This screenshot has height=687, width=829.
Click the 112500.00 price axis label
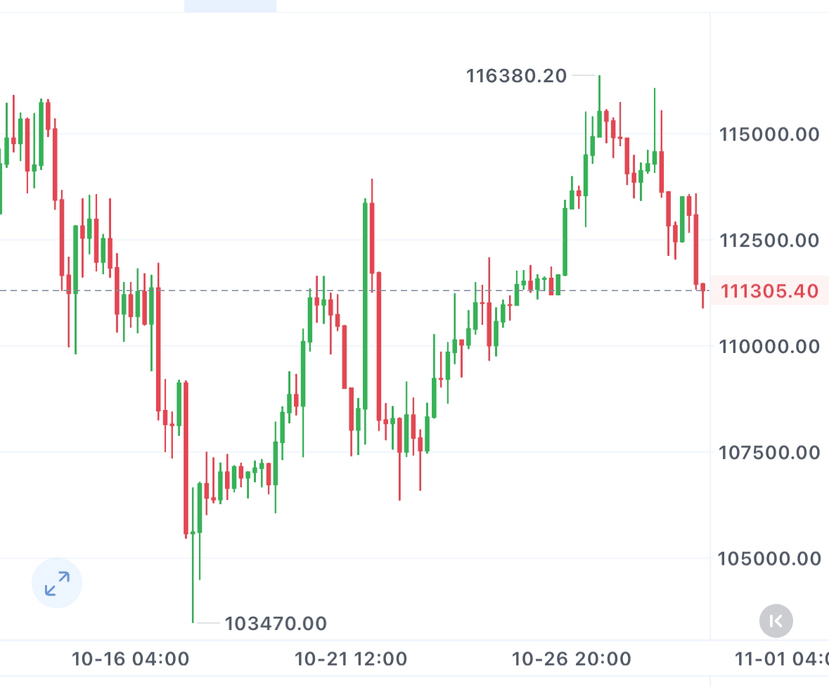[x=769, y=240]
